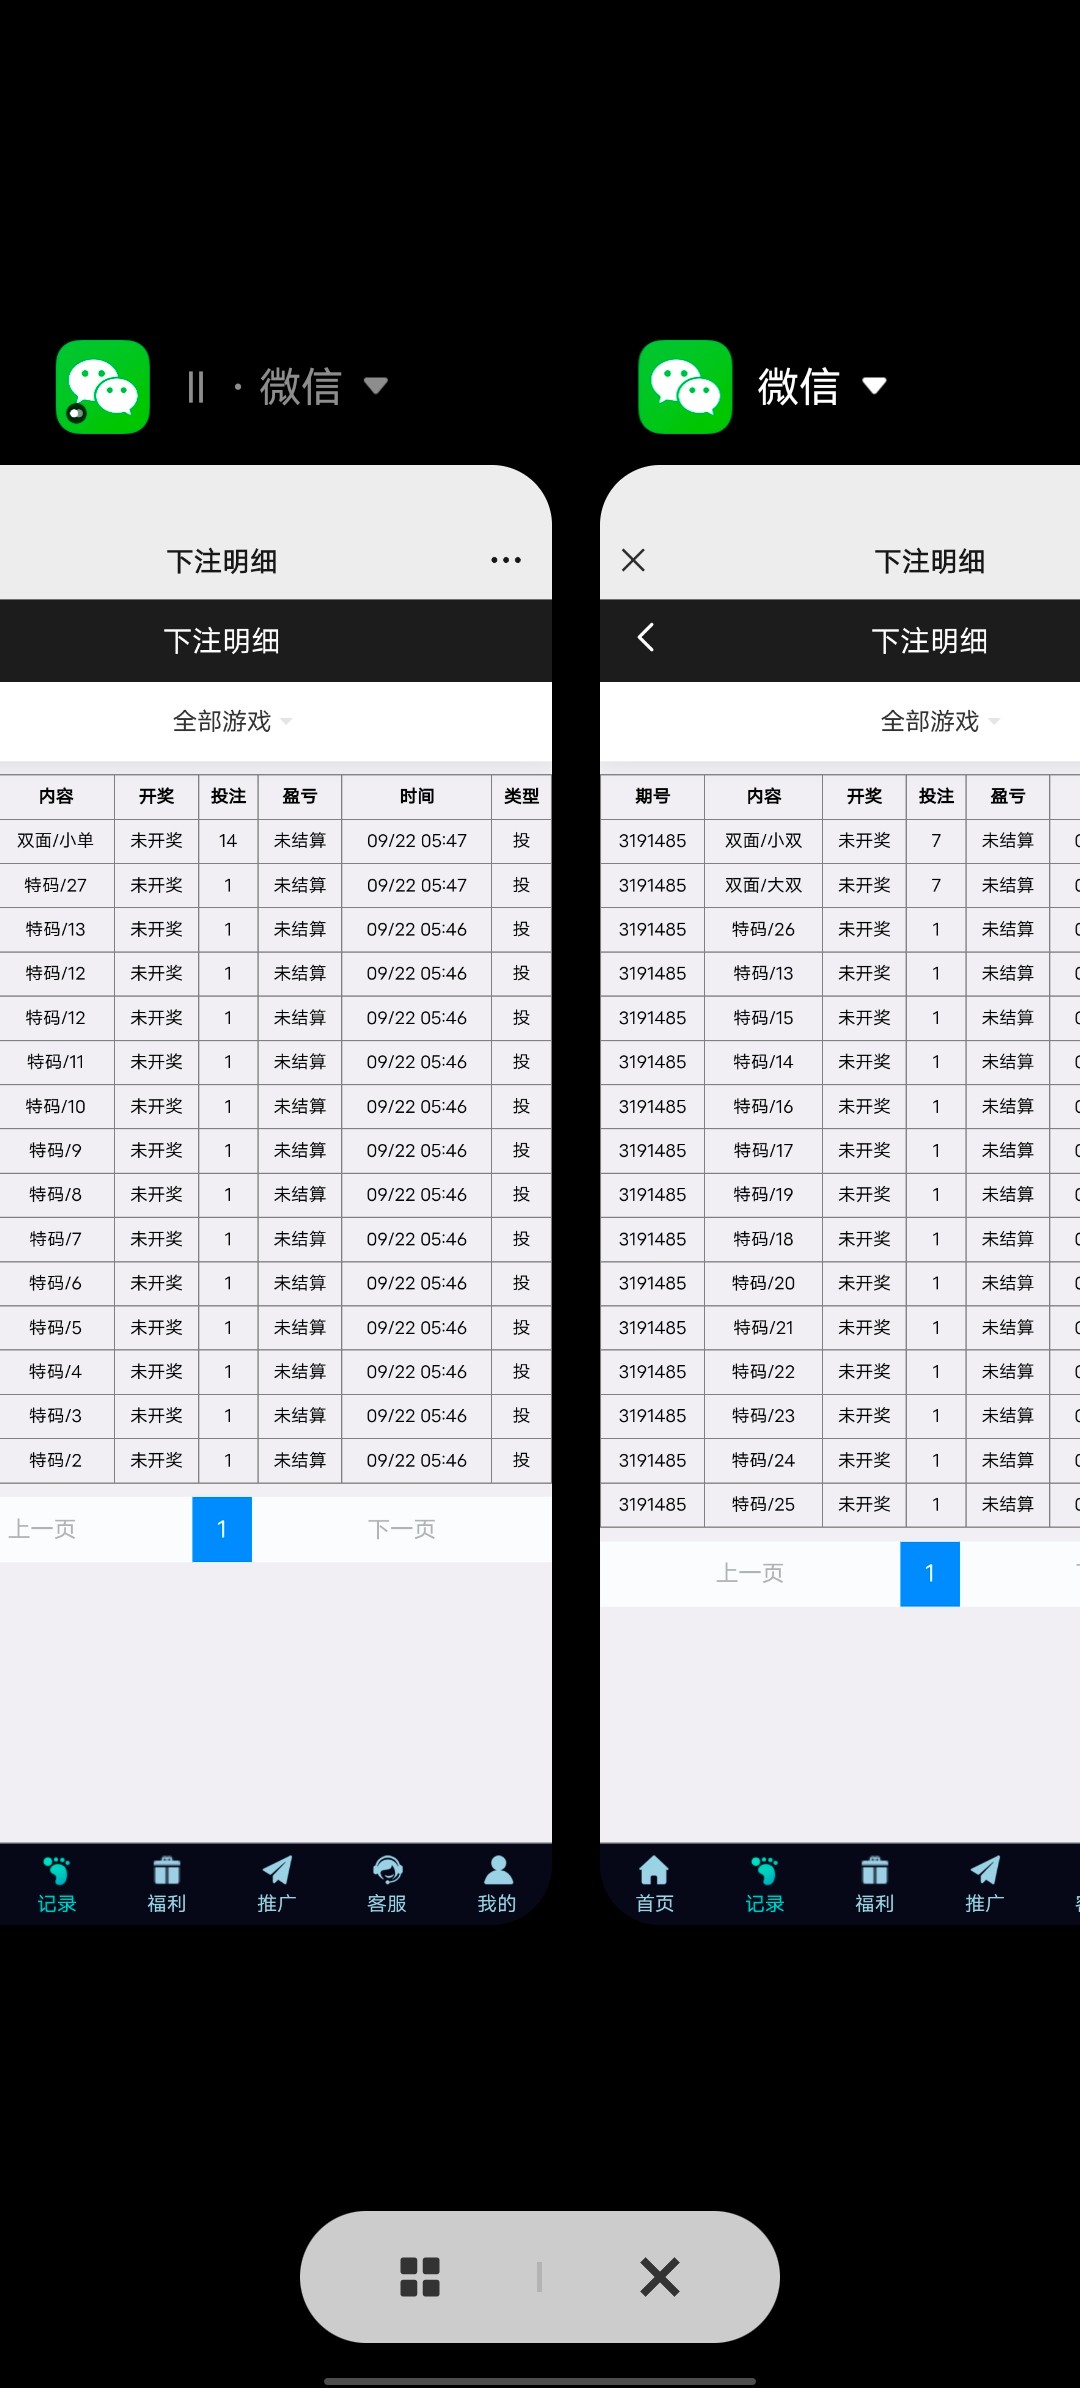
Task: Expand the right 微信 app dropdown arrow
Action: tap(874, 386)
